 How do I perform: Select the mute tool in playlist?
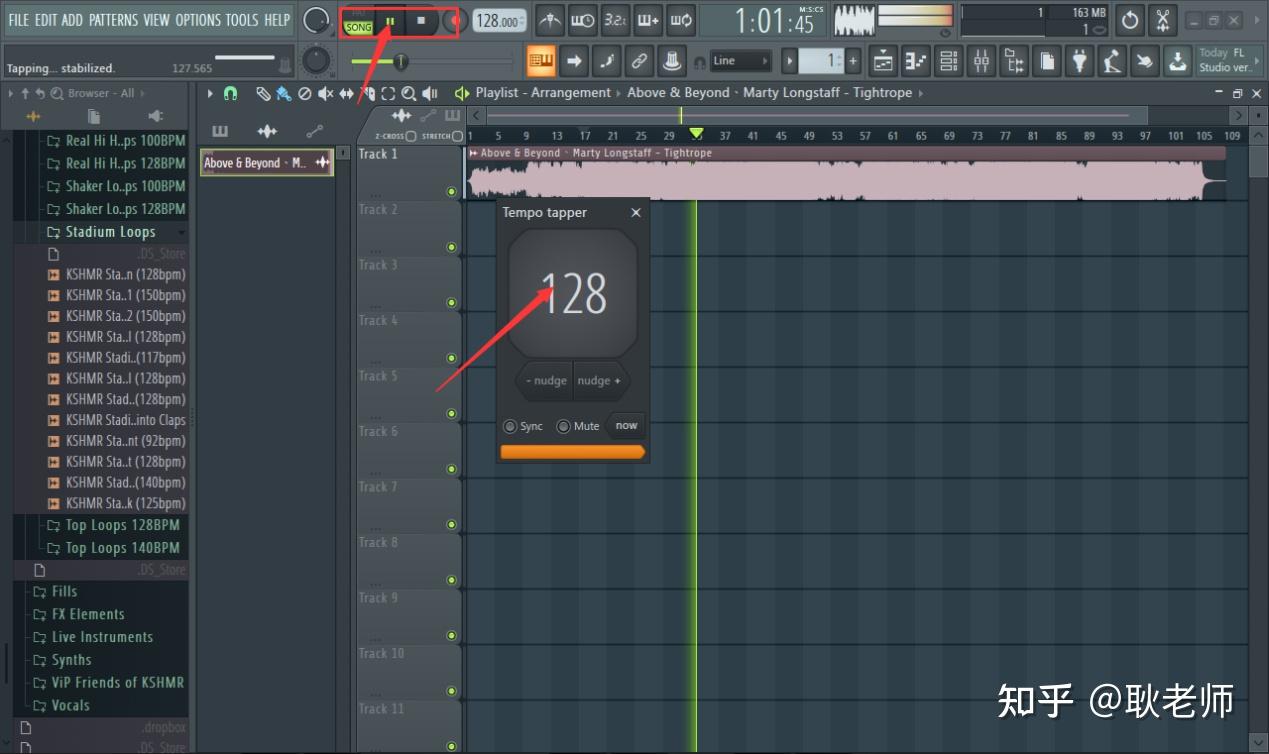tap(326, 93)
